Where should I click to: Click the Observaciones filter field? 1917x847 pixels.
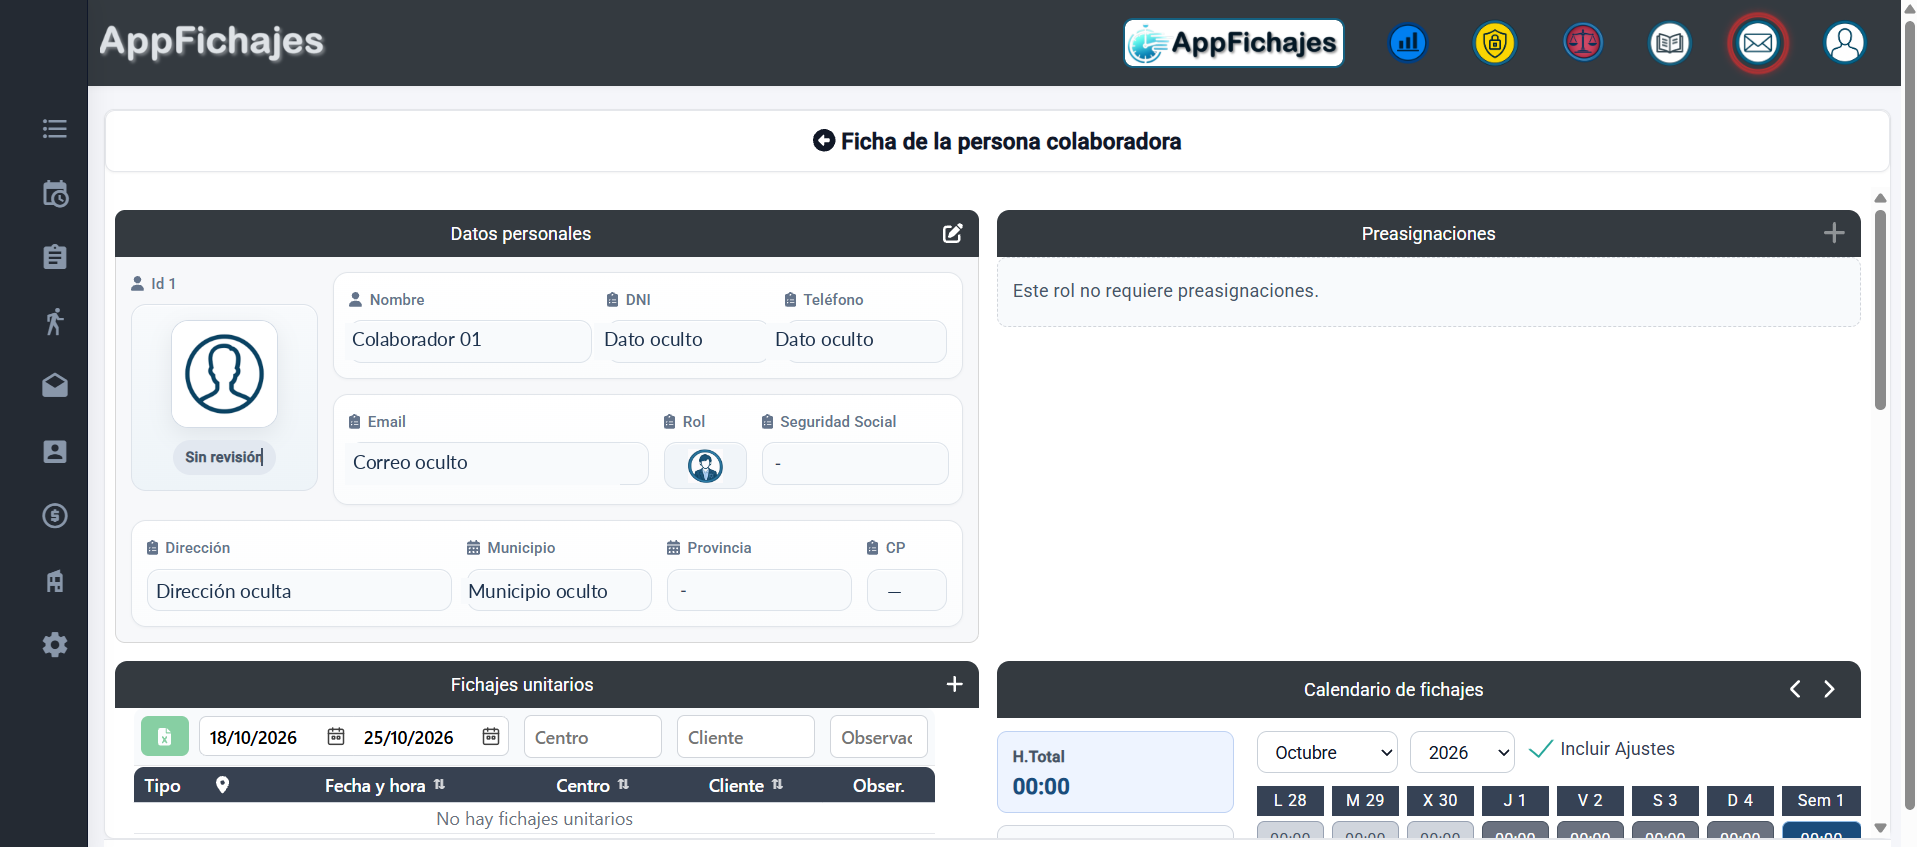(879, 737)
